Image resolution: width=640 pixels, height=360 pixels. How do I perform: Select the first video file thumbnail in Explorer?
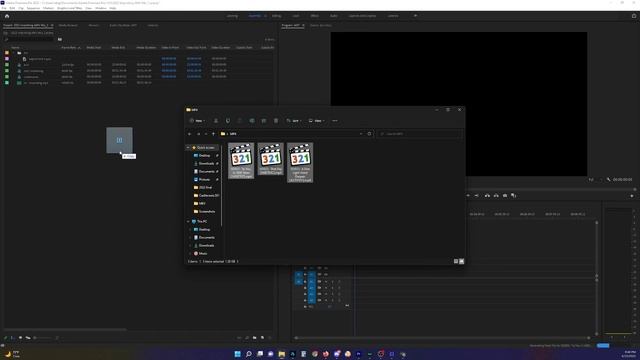tap(241, 160)
